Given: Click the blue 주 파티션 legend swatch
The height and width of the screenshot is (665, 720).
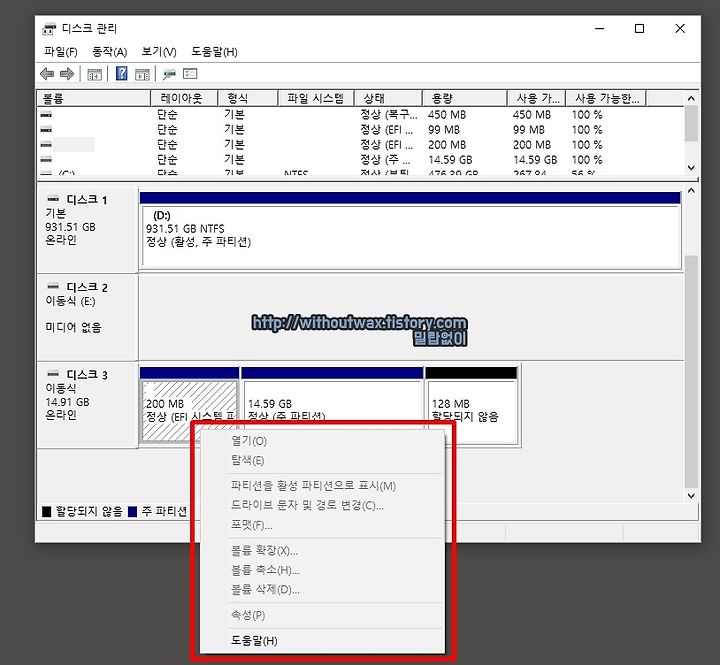Looking at the screenshot, I should pyautogui.click(x=133, y=512).
